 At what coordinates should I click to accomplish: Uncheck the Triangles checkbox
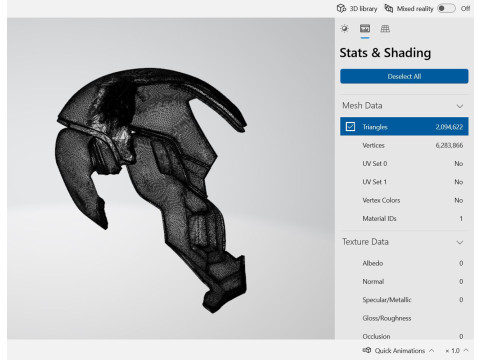[350, 127]
